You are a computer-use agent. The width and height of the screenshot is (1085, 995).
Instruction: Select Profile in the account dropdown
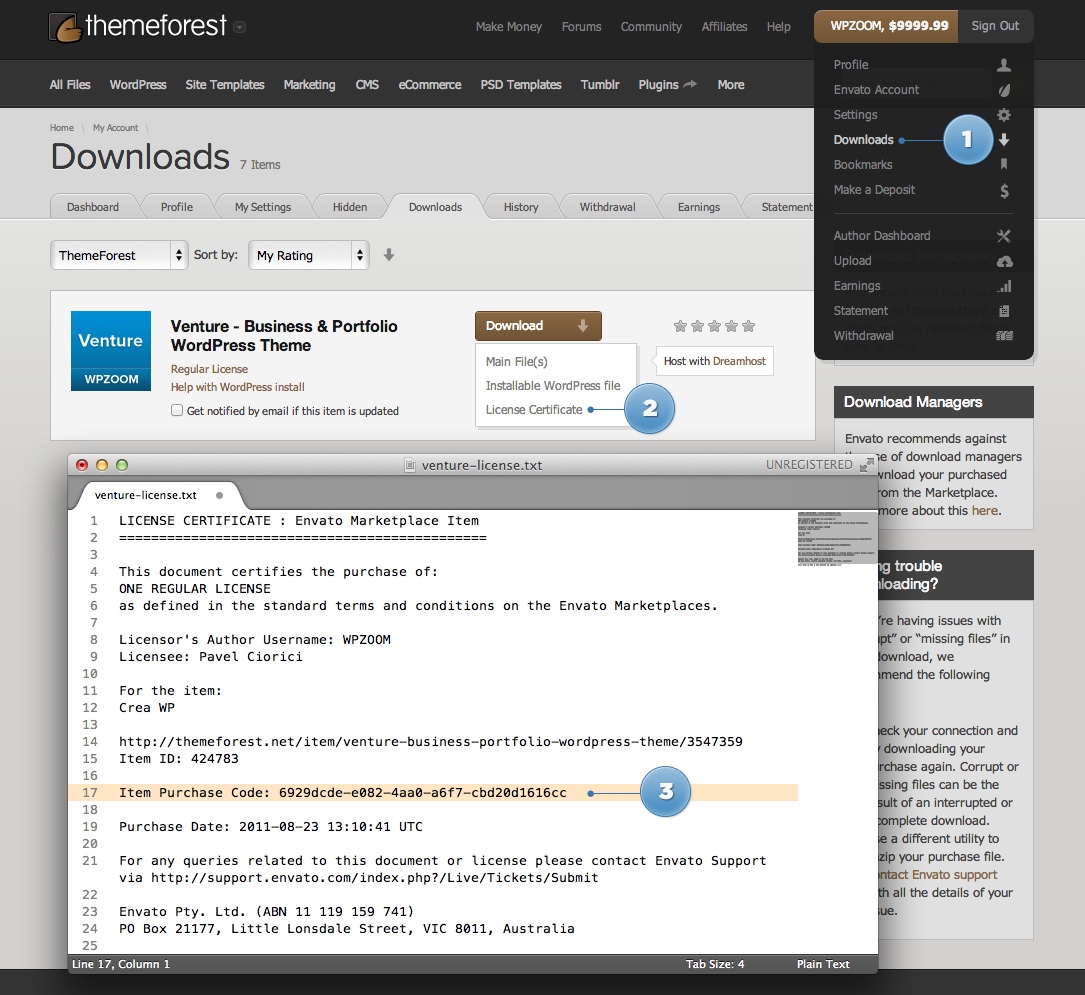point(851,64)
